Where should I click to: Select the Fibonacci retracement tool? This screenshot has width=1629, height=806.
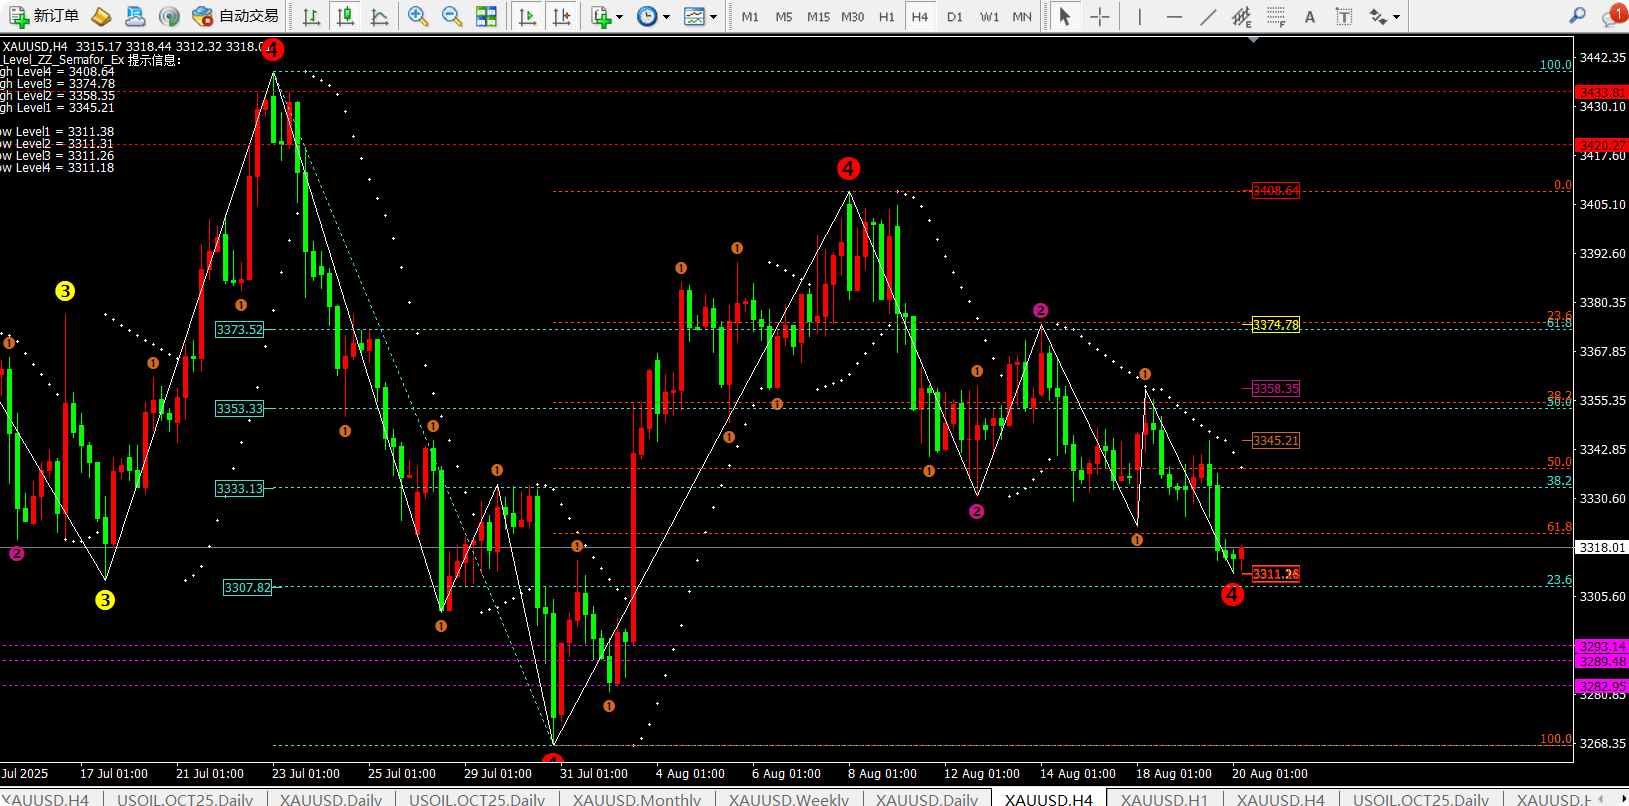pyautogui.click(x=1276, y=16)
